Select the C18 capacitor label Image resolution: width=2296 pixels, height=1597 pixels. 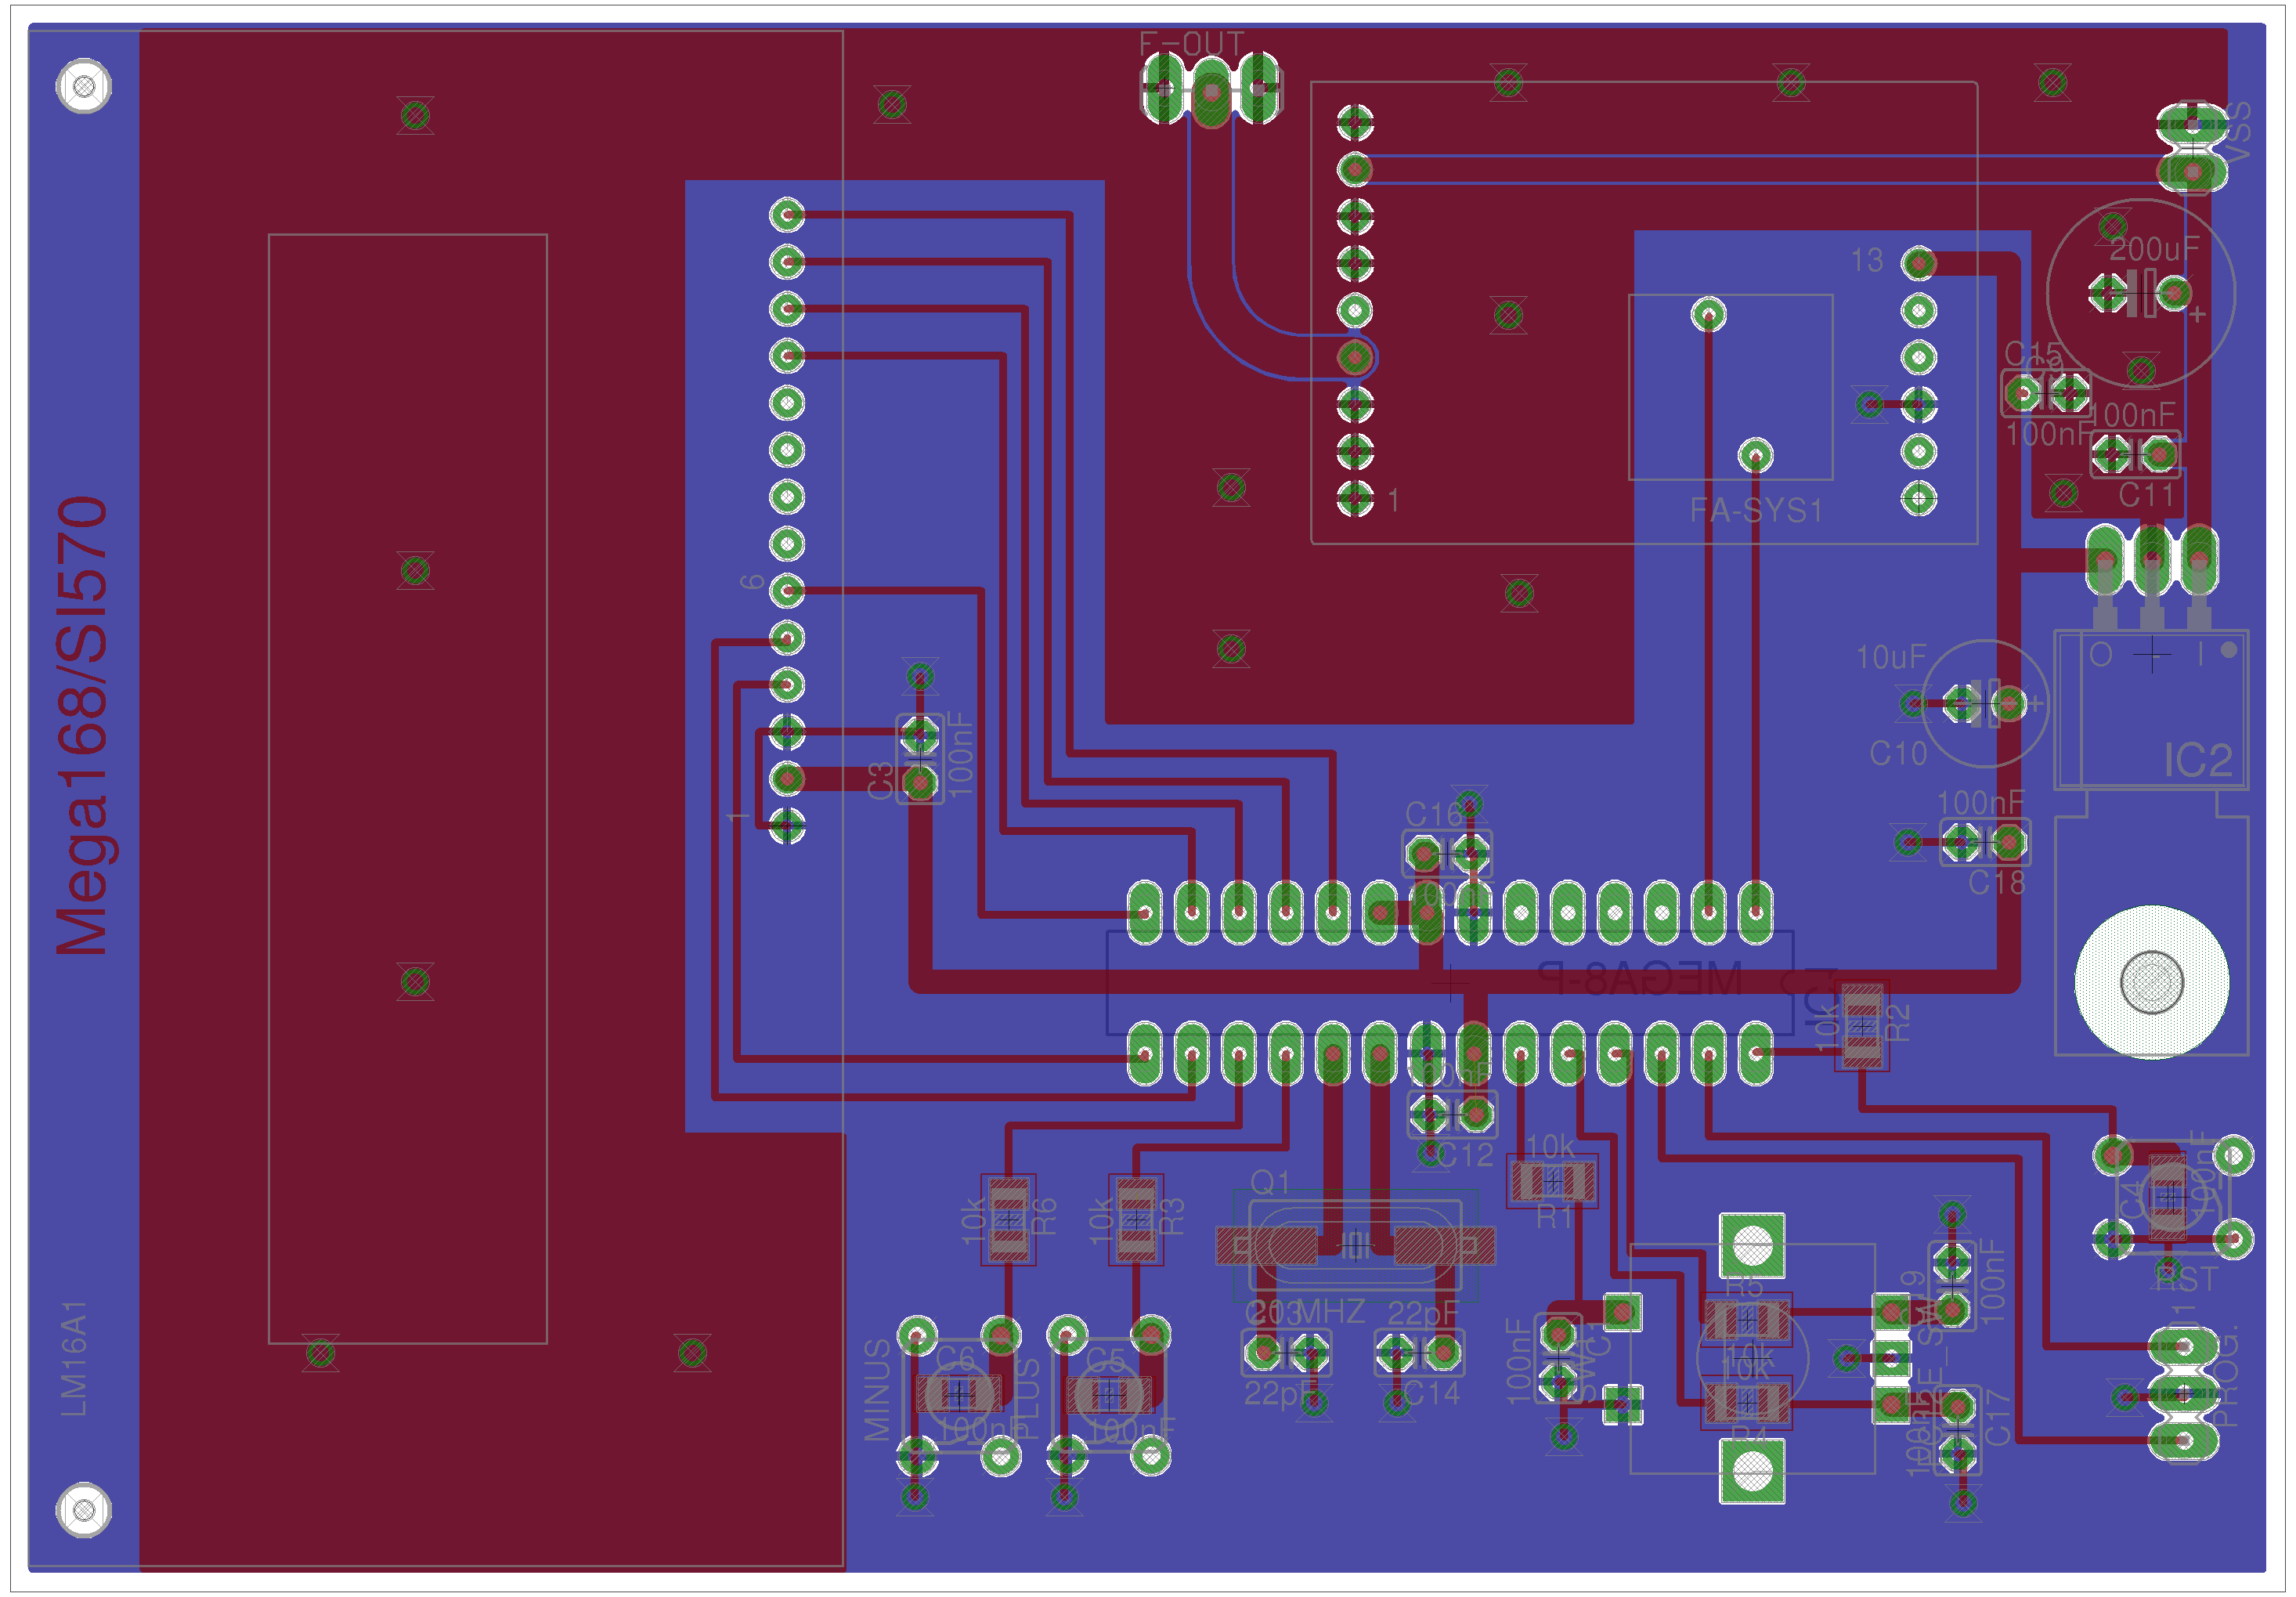pos(1996,883)
